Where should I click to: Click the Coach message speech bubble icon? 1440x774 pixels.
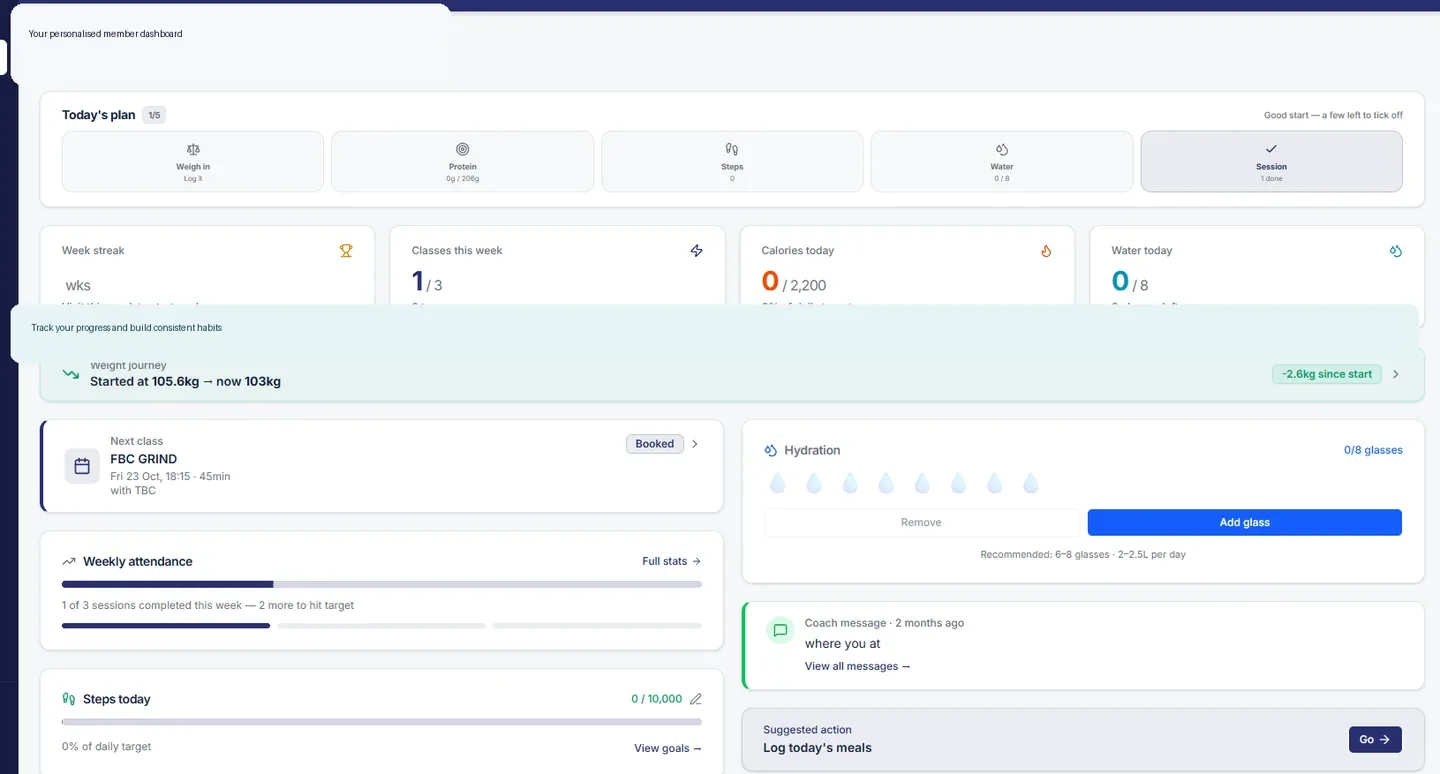tap(780, 630)
